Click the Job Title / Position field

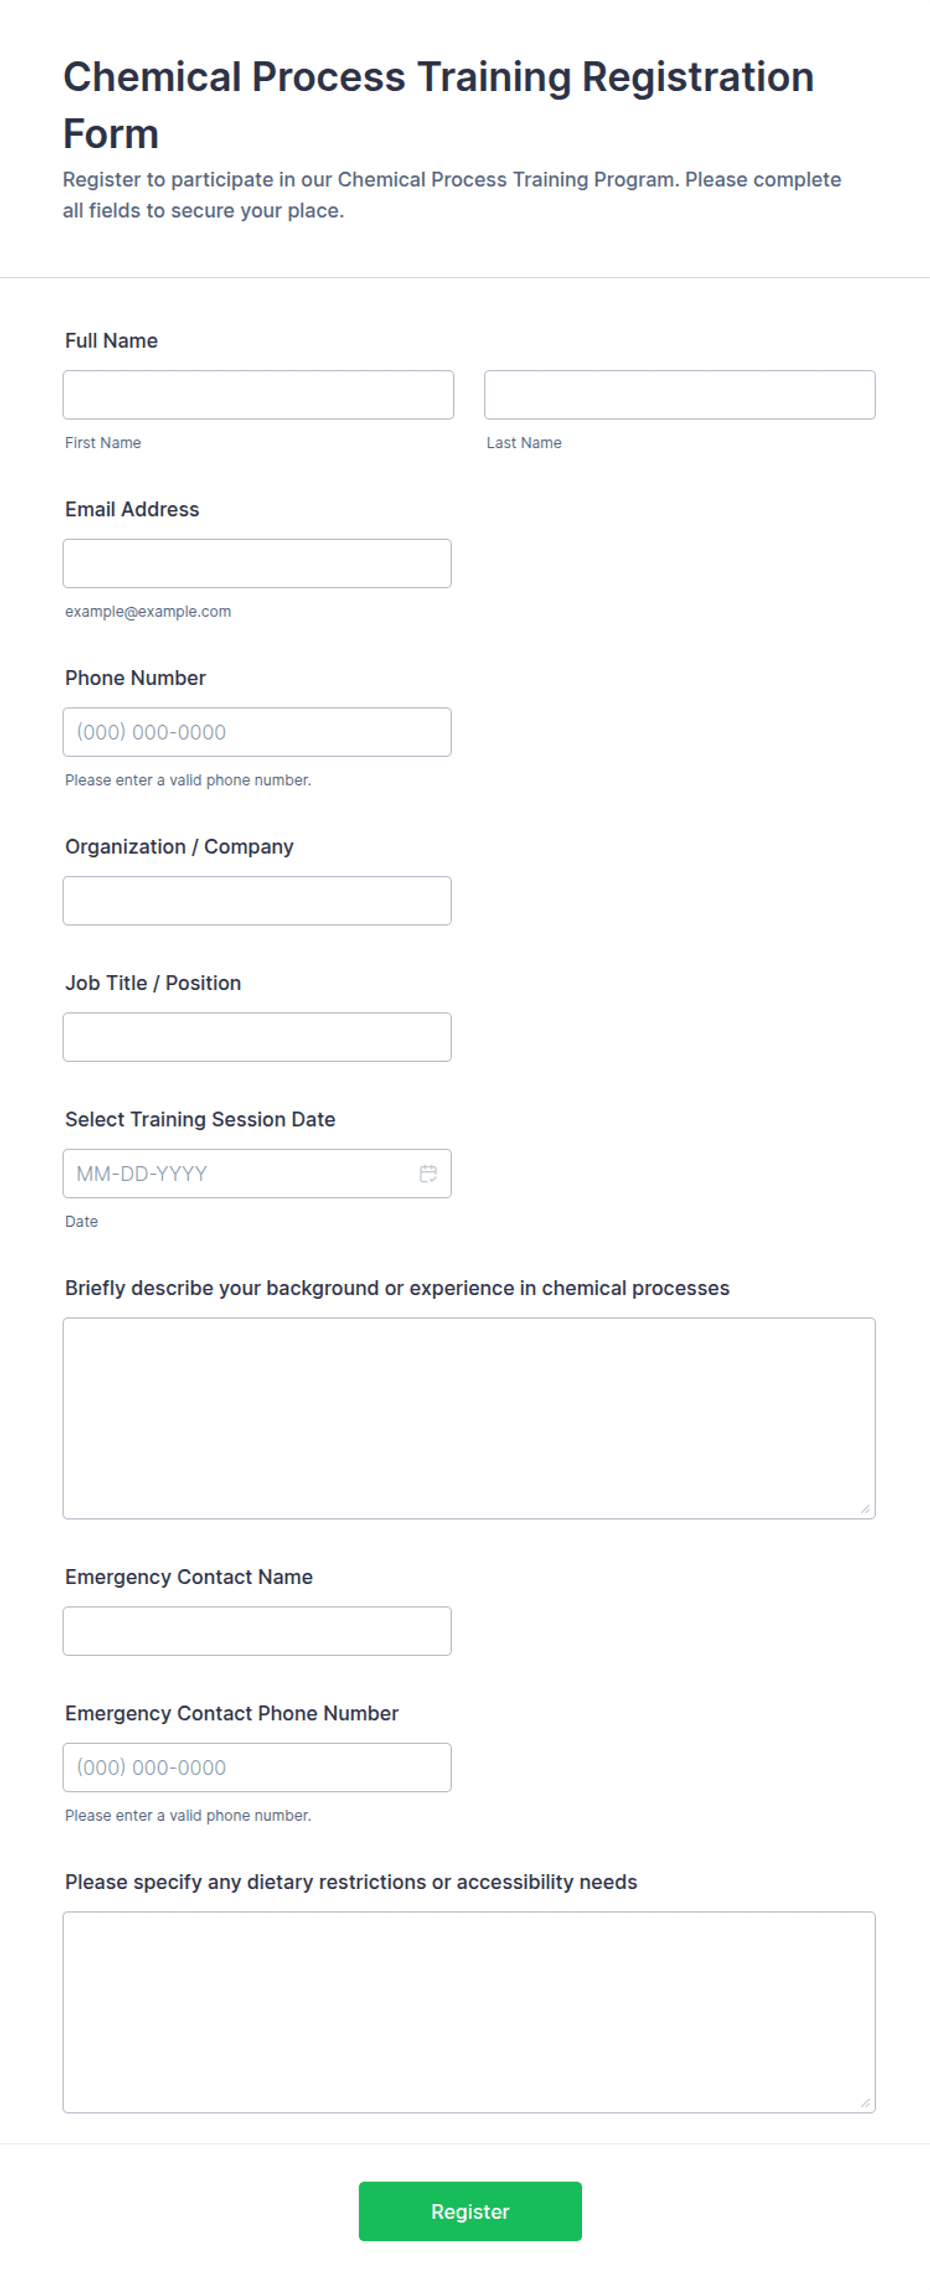coord(257,1037)
